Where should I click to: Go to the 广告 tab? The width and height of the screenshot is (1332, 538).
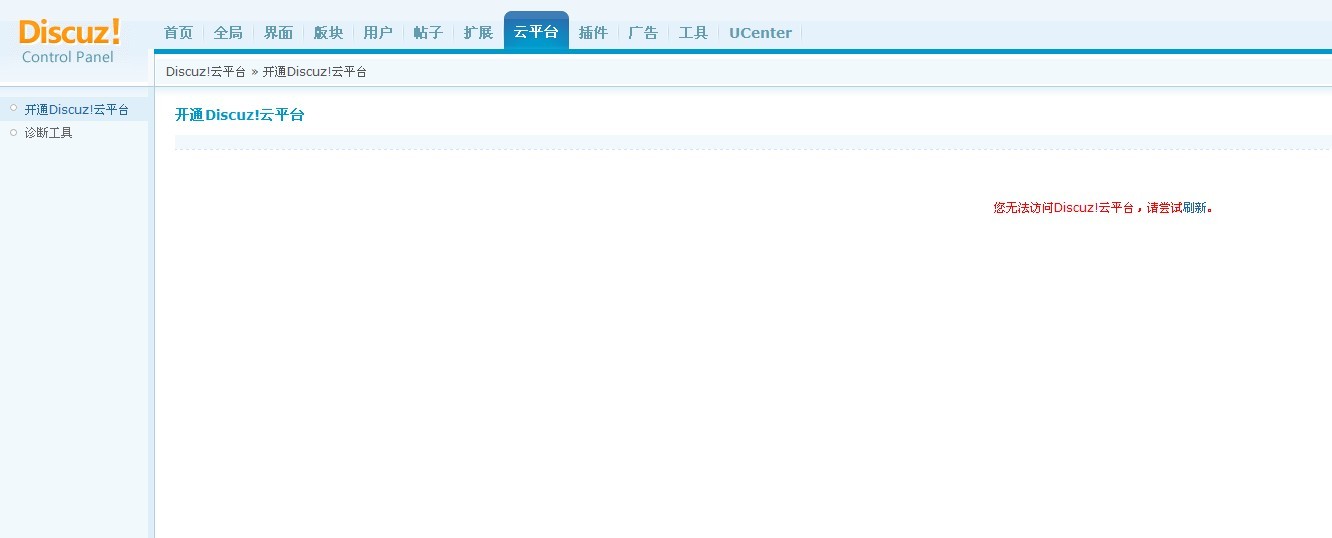643,32
